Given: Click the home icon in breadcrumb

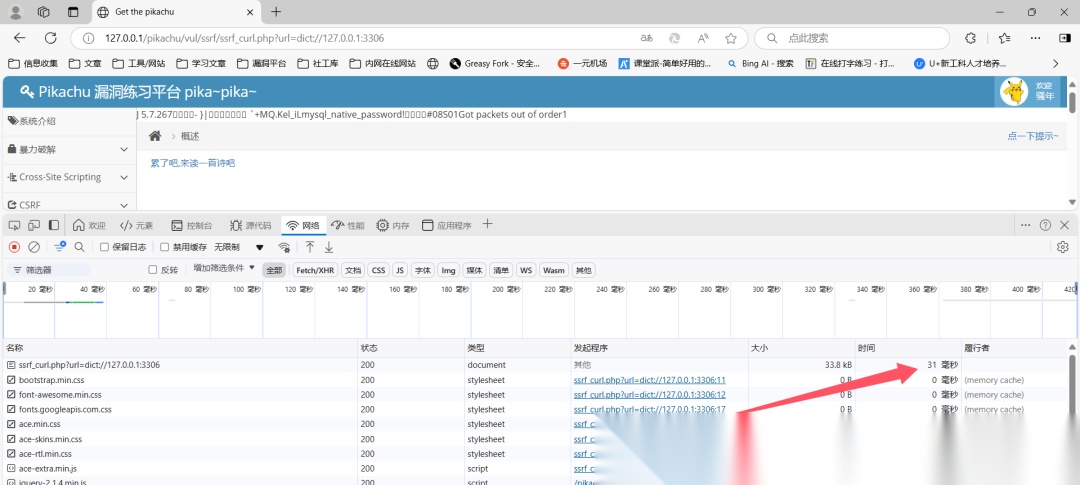Looking at the screenshot, I should pyautogui.click(x=156, y=136).
